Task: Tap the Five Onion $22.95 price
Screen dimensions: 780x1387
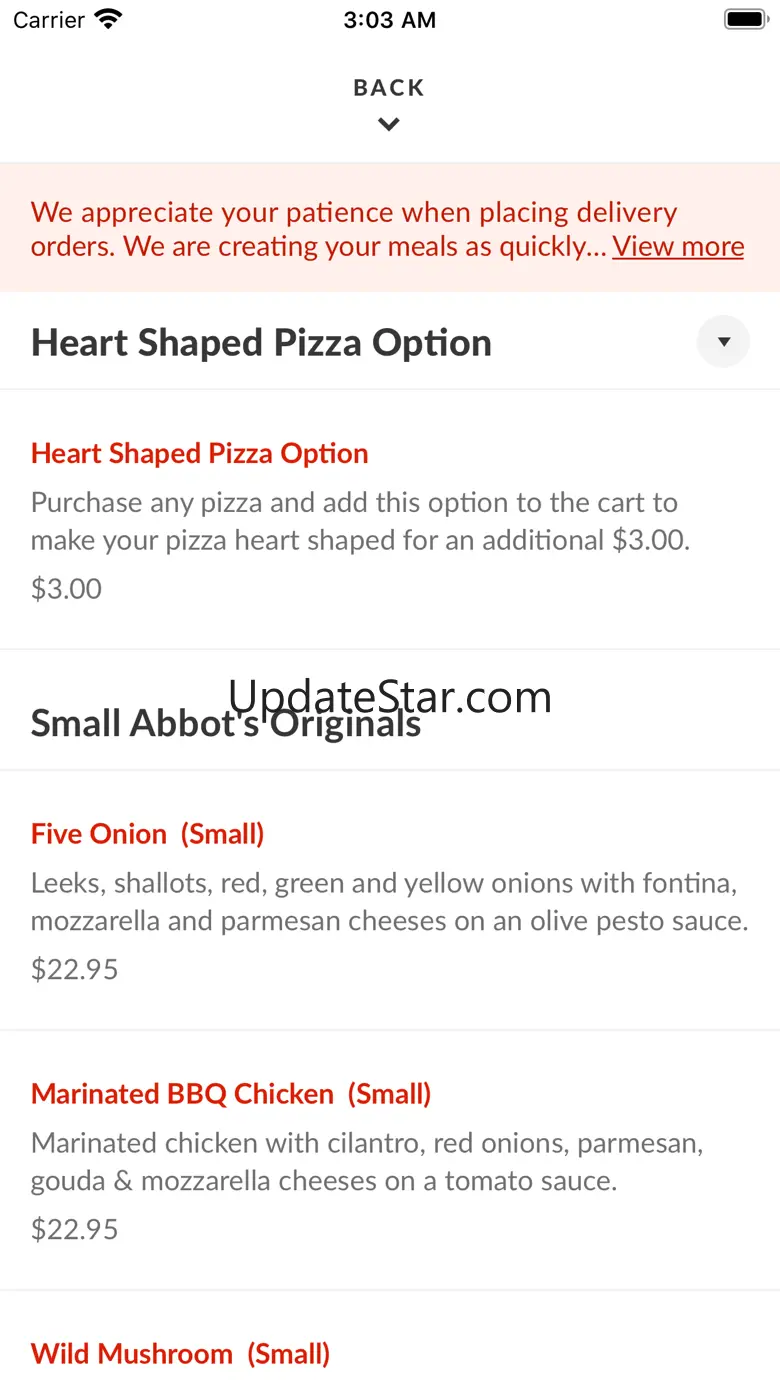Action: coord(75,969)
